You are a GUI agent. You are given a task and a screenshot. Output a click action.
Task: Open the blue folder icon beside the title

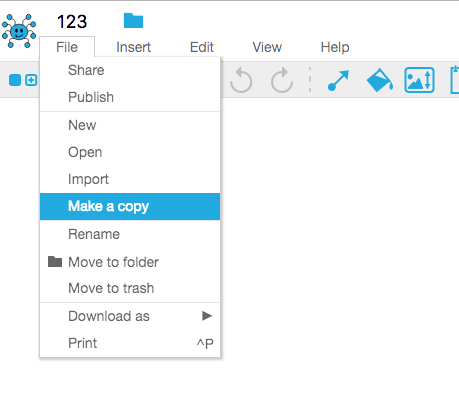point(133,21)
